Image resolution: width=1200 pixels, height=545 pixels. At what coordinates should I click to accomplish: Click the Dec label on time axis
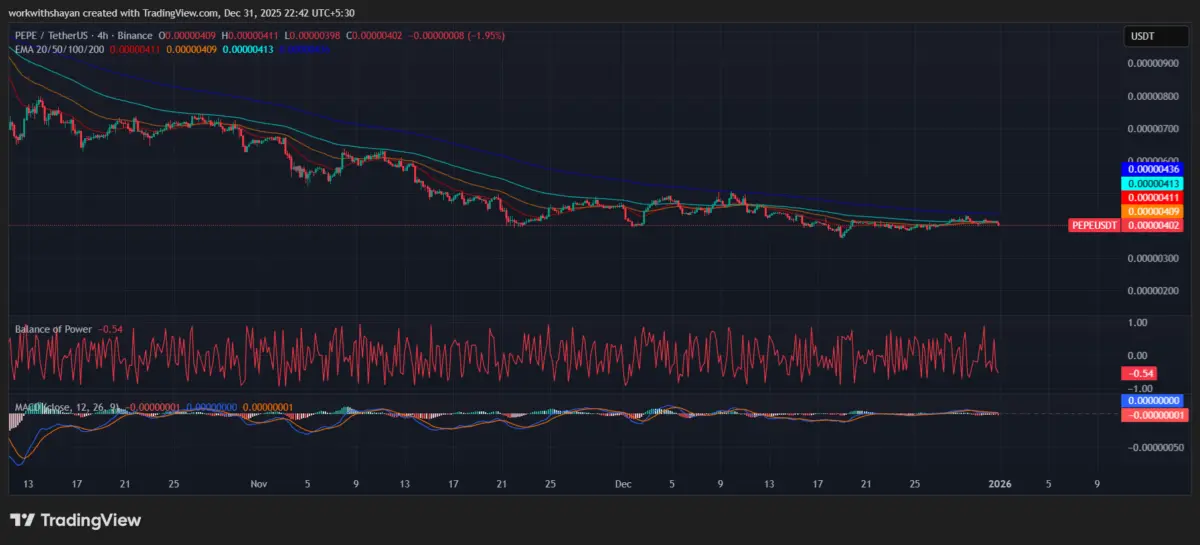click(623, 484)
